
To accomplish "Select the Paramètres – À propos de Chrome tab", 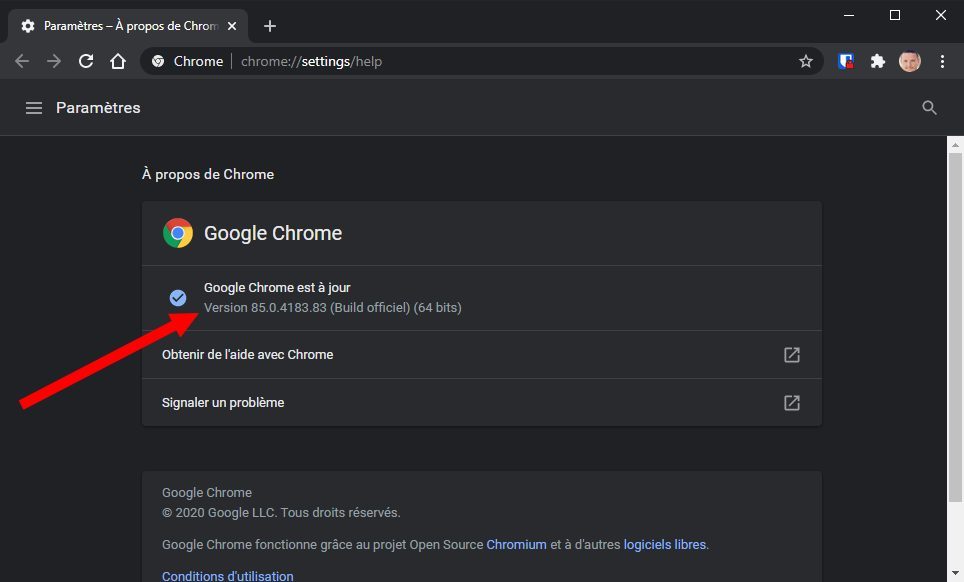I will pos(128,26).
